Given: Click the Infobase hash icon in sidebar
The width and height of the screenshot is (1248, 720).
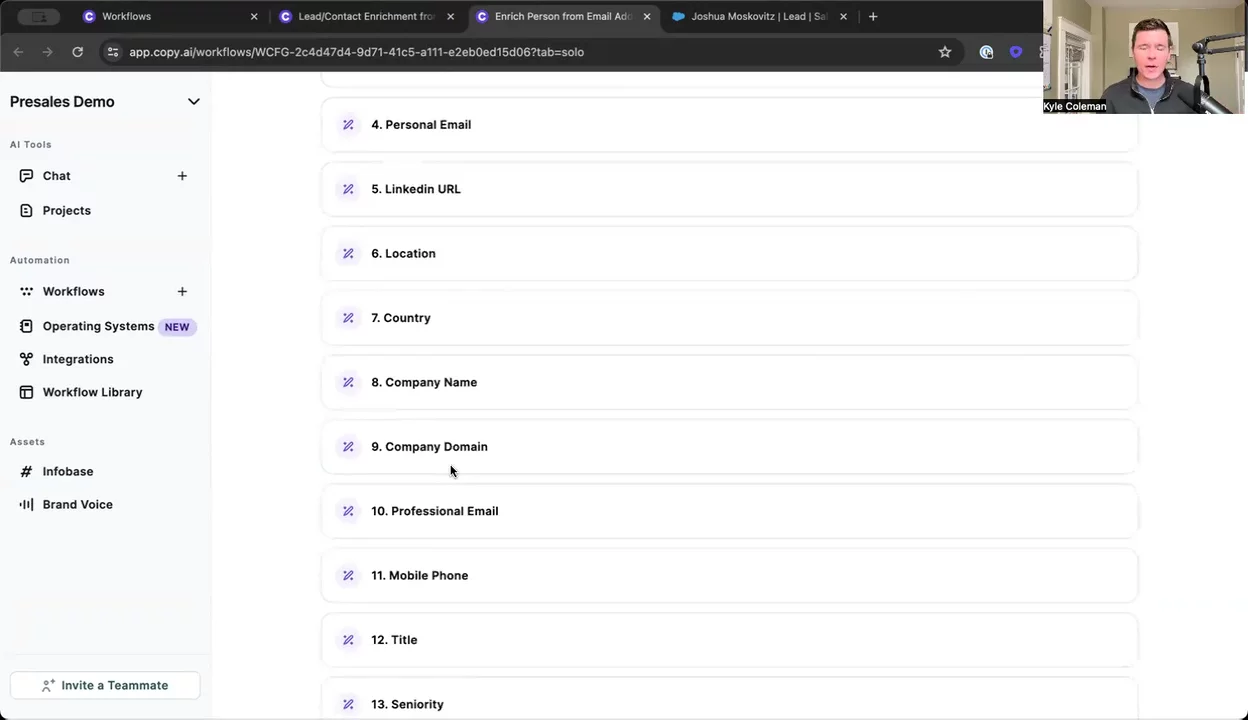Looking at the screenshot, I should [x=27, y=472].
